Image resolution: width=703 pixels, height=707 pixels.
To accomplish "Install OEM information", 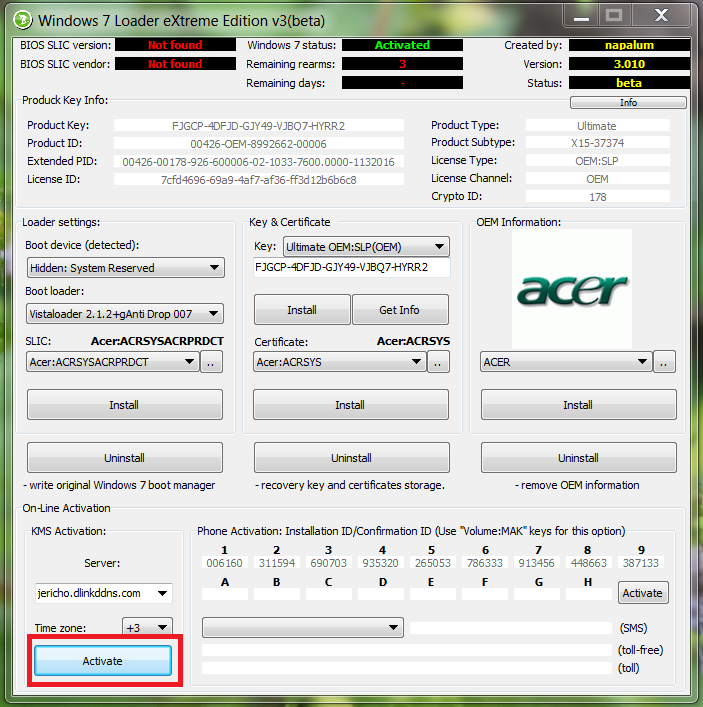I will [x=579, y=405].
